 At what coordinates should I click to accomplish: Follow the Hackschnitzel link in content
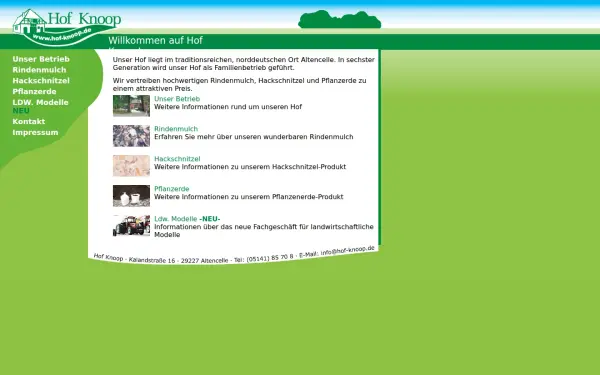point(177,159)
